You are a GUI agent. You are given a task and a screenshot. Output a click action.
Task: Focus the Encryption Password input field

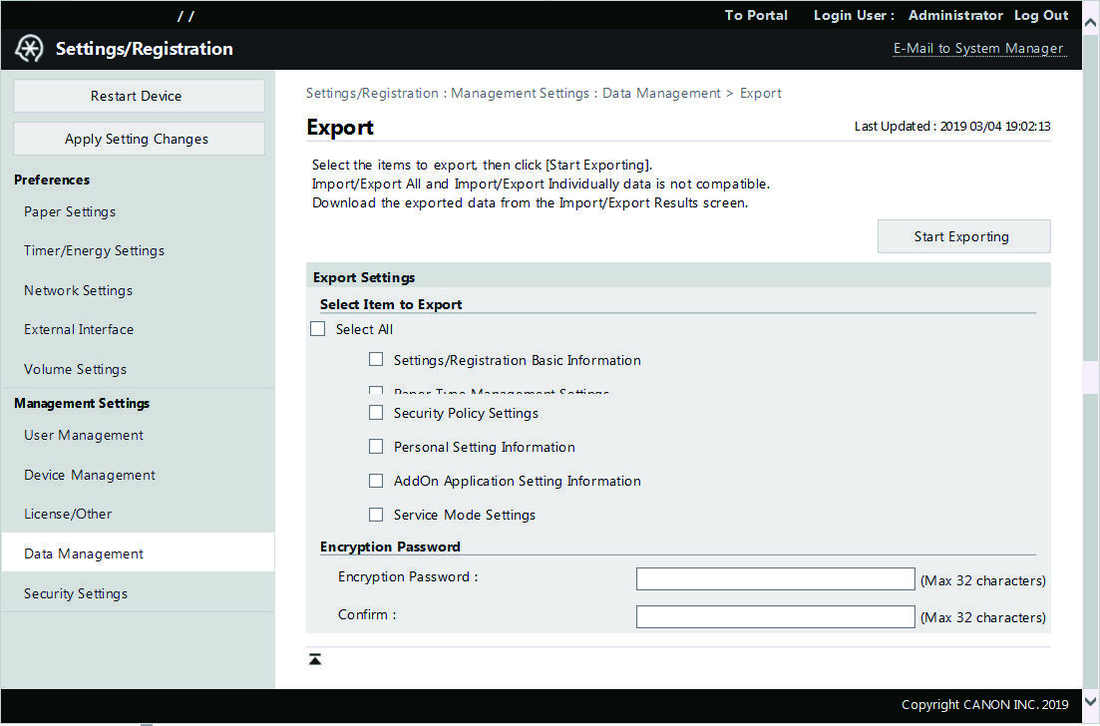pyautogui.click(x=775, y=579)
